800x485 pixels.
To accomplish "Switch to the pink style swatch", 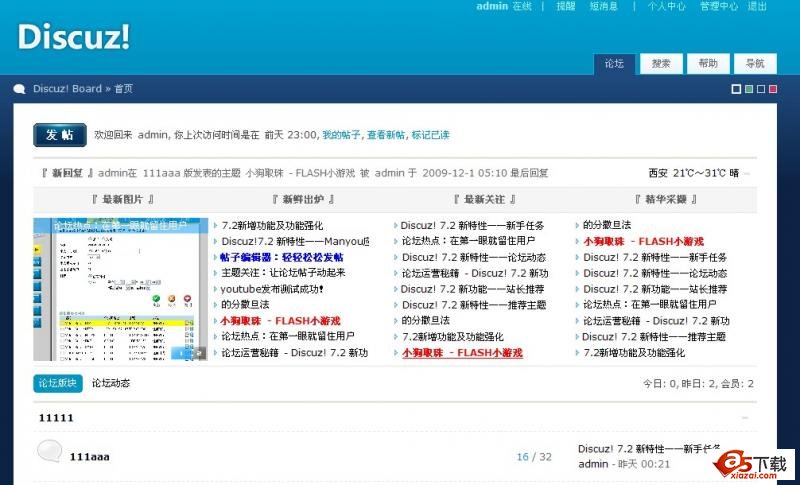I will pos(773,89).
